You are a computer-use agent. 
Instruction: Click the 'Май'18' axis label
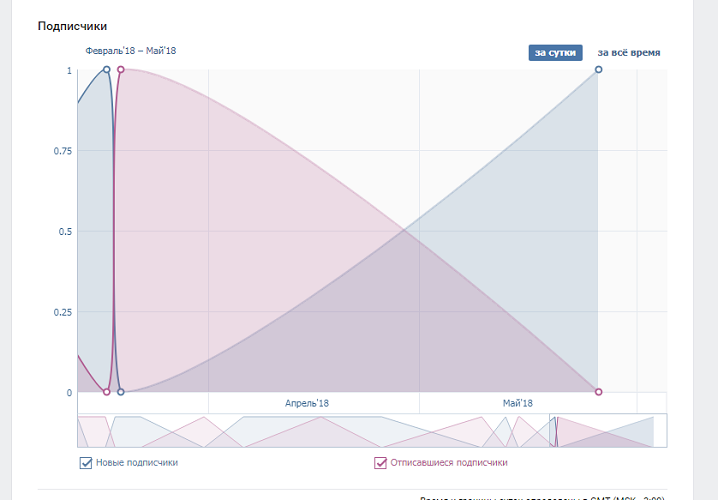point(518,403)
